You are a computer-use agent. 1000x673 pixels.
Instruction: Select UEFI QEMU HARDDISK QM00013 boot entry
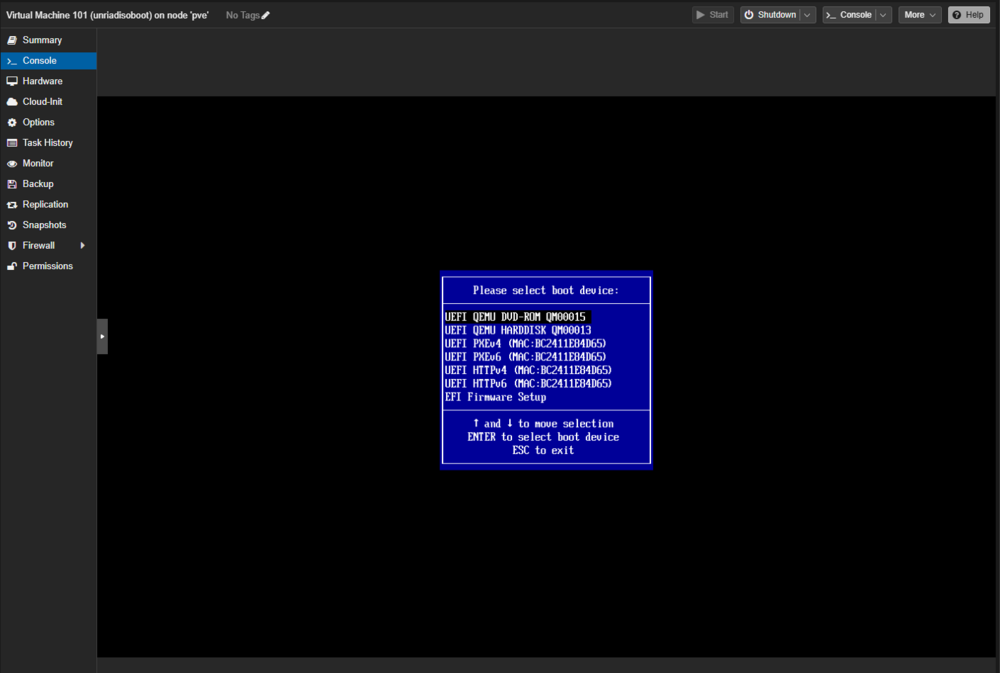pyautogui.click(x=518, y=330)
